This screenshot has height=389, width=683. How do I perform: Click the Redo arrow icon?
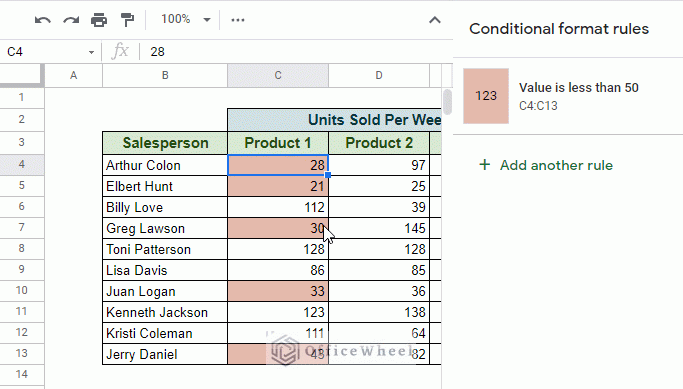point(71,20)
